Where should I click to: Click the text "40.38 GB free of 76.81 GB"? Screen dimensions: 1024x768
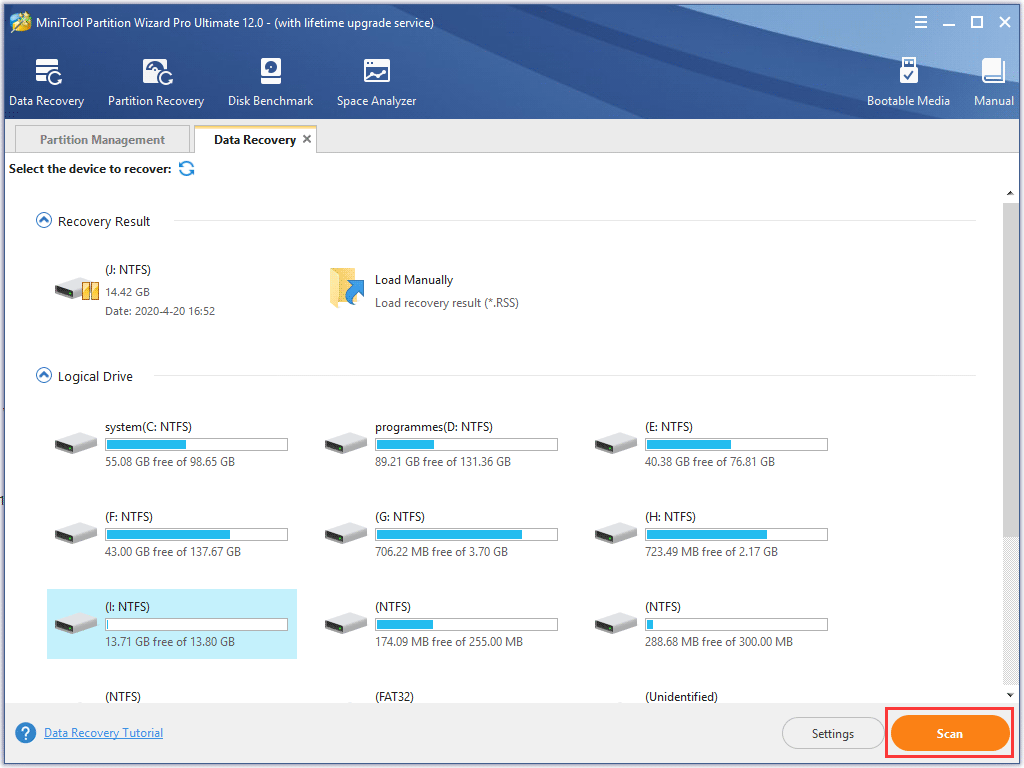point(710,462)
